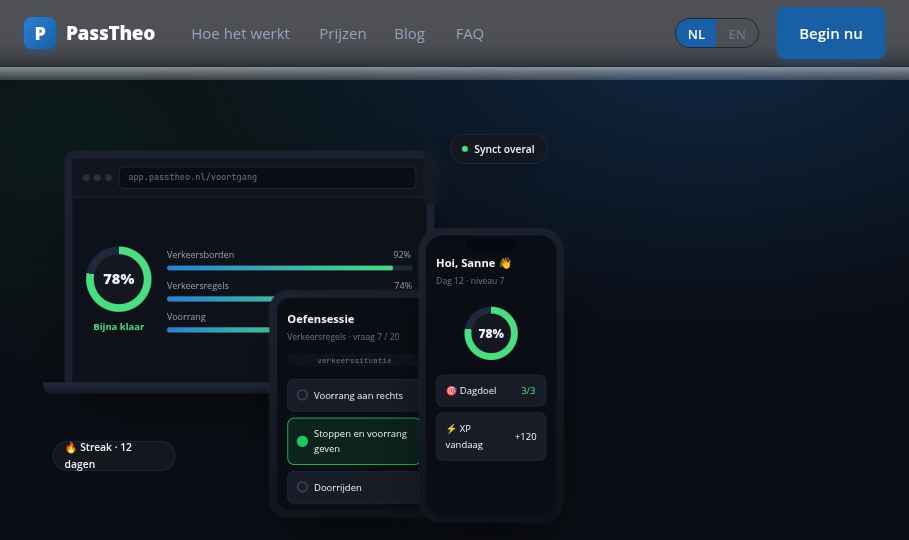Viewport: 909px width, 540px height.
Task: Click the Verkeersregels 74% value
Action: (402, 285)
